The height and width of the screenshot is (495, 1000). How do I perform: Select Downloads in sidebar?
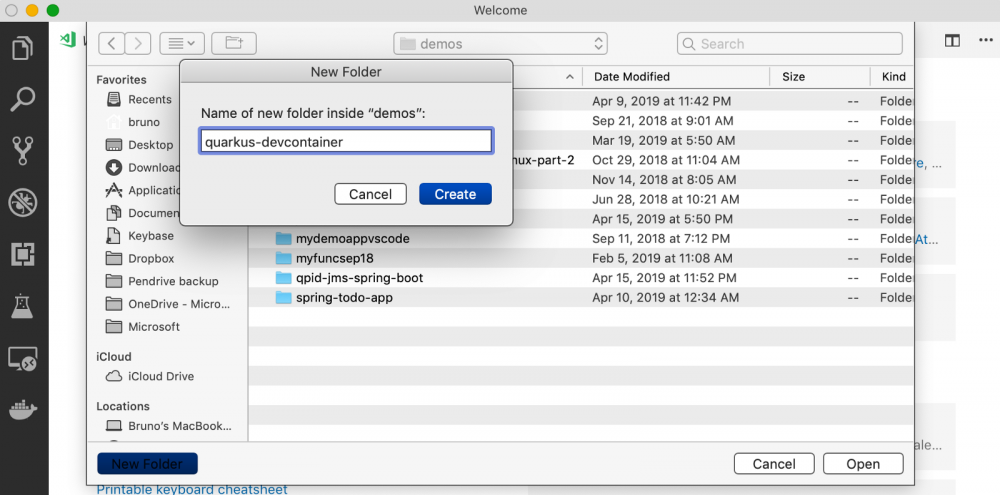[x=142, y=168]
